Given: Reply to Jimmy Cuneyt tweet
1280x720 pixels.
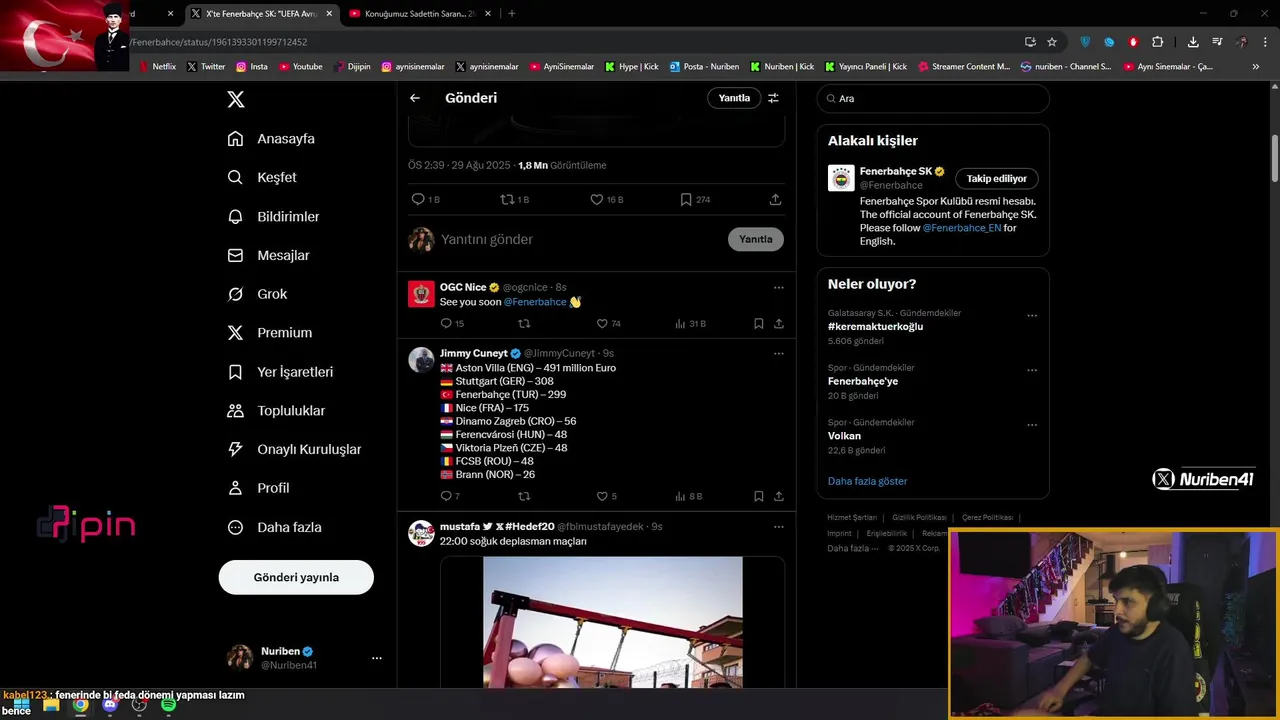Looking at the screenshot, I should 446,496.
